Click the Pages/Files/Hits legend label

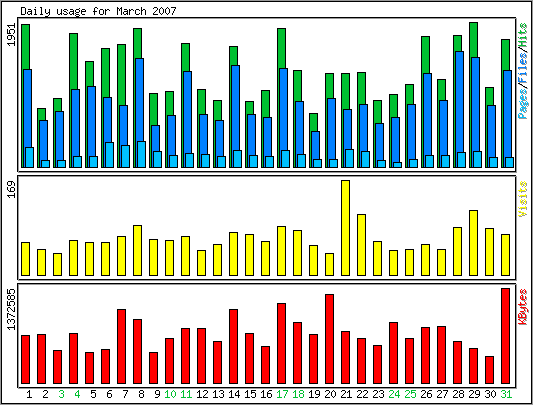tap(523, 71)
